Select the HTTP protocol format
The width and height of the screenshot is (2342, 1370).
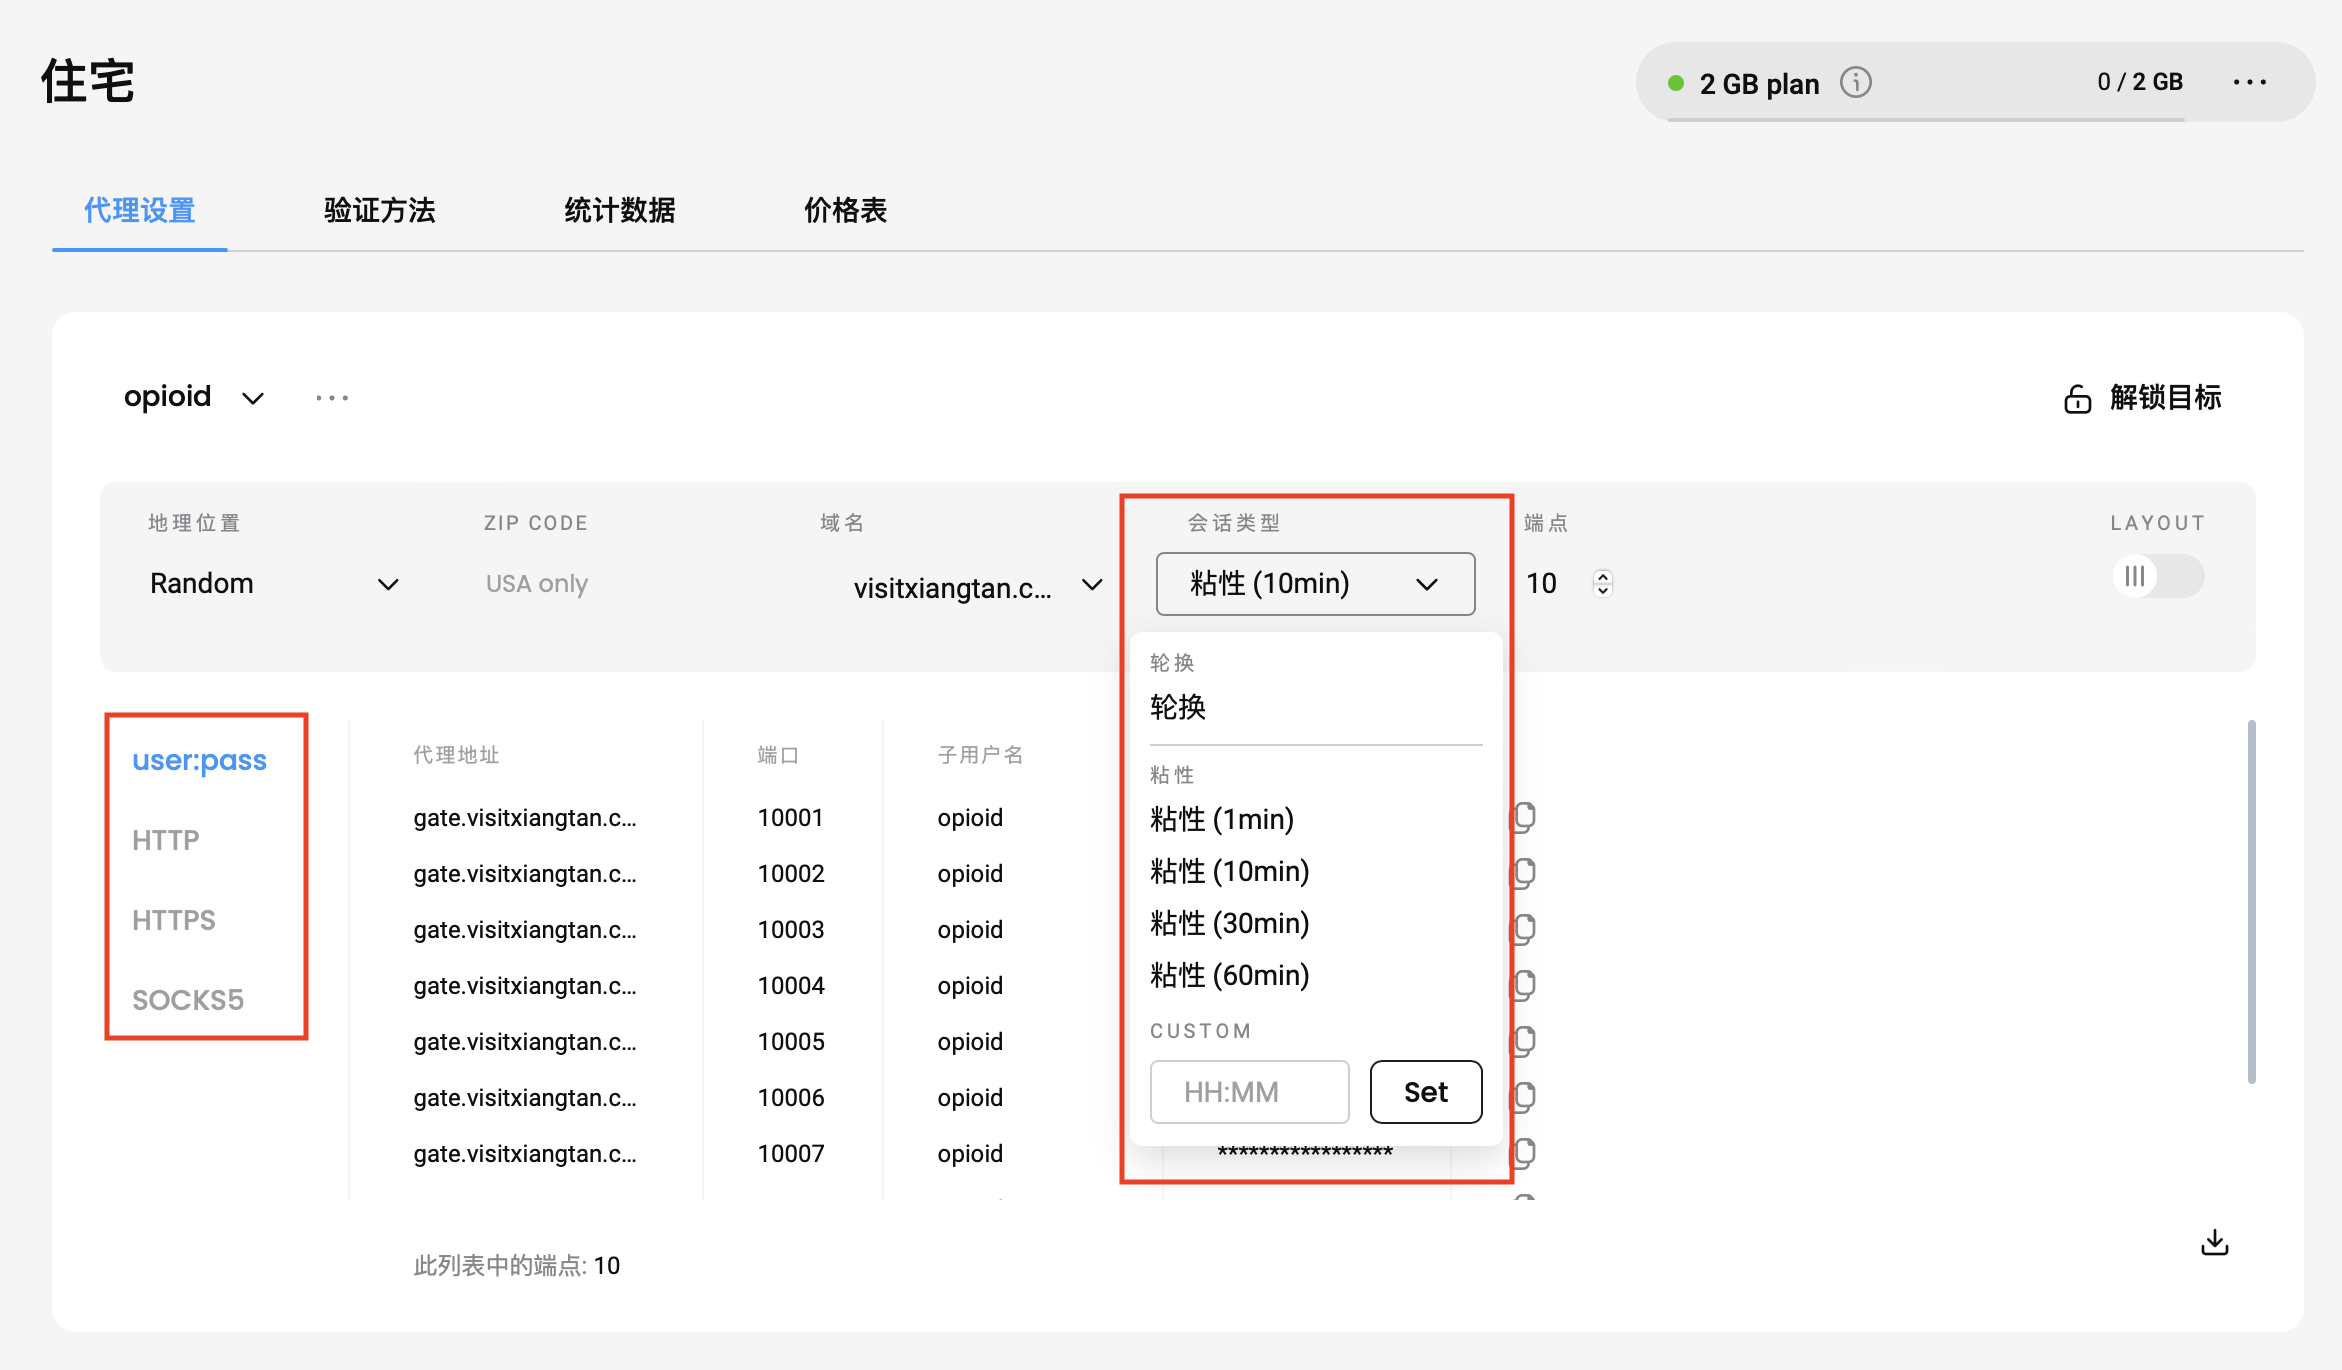166,840
